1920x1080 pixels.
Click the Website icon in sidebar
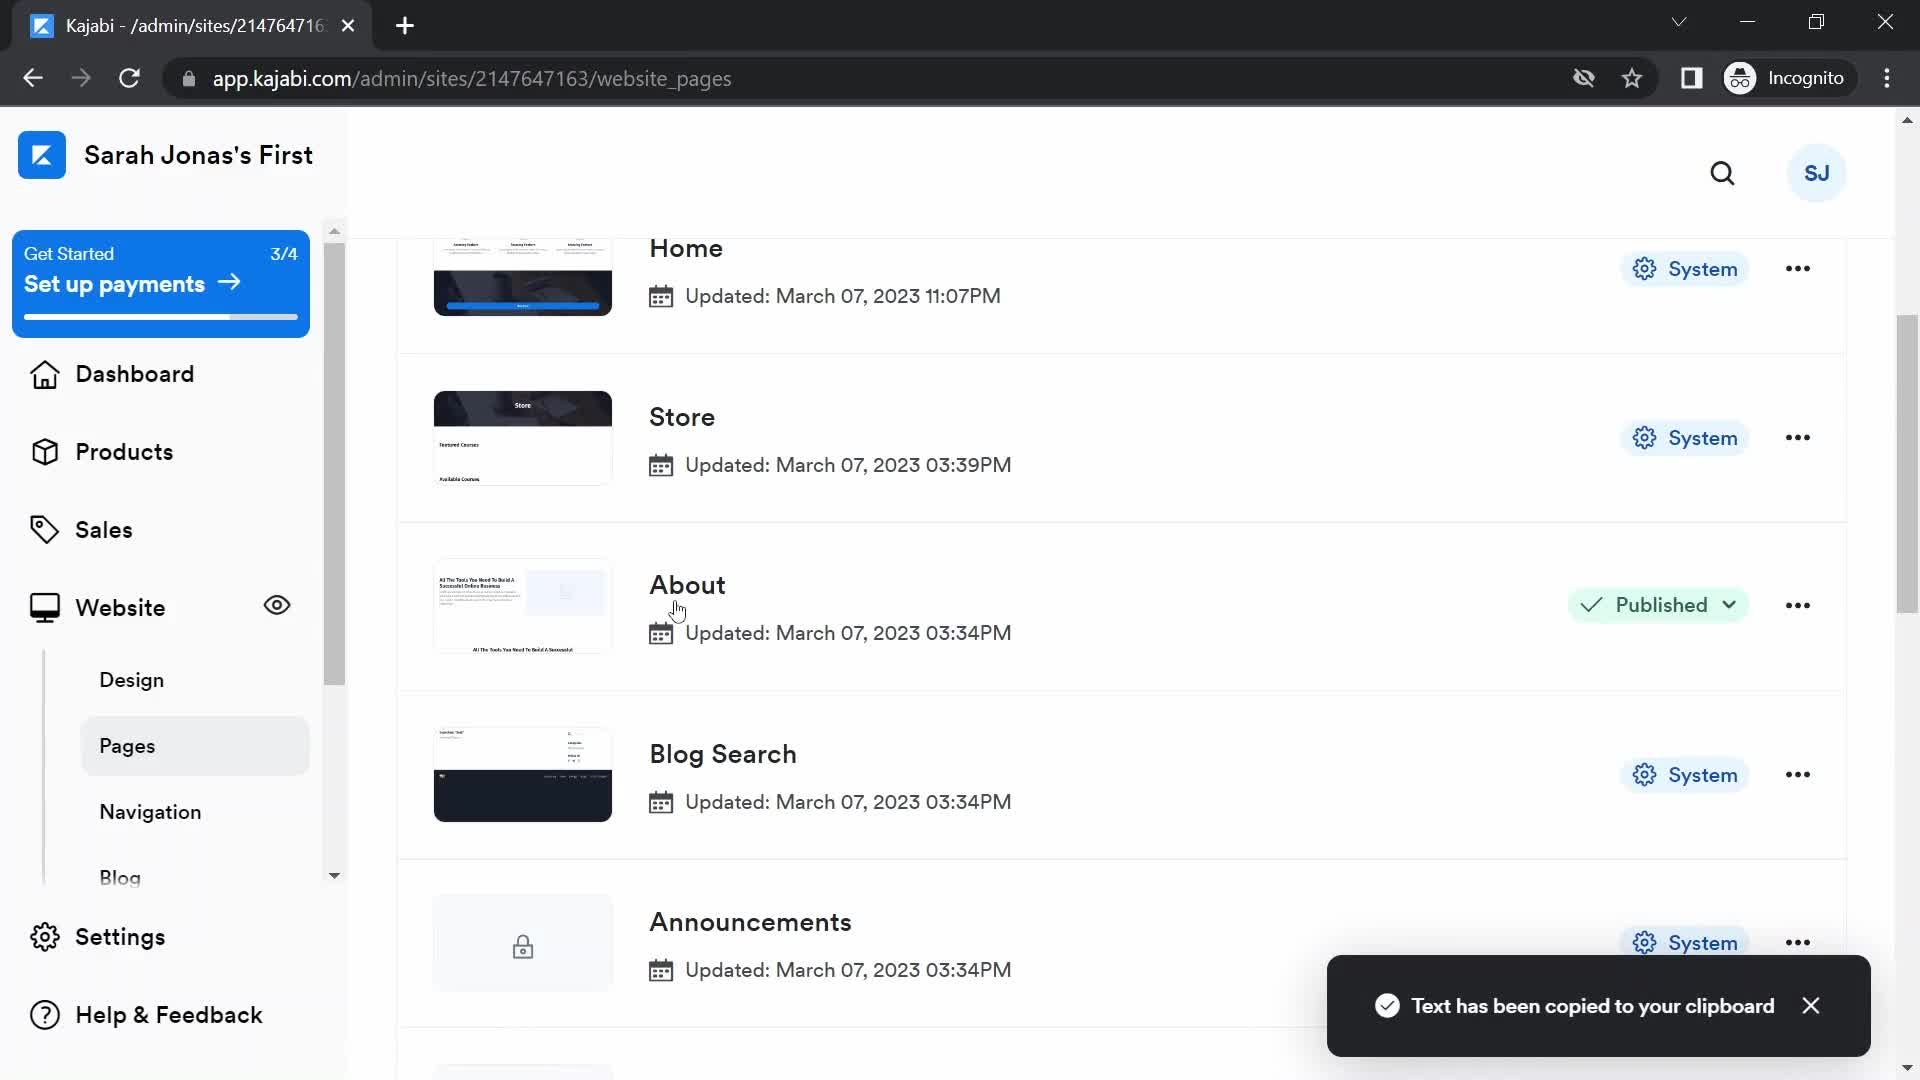pyautogui.click(x=45, y=607)
